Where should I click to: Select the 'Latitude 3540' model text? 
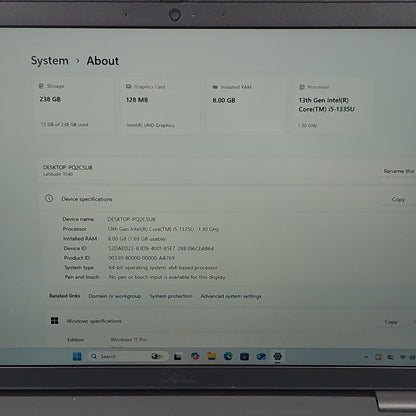[x=58, y=174]
